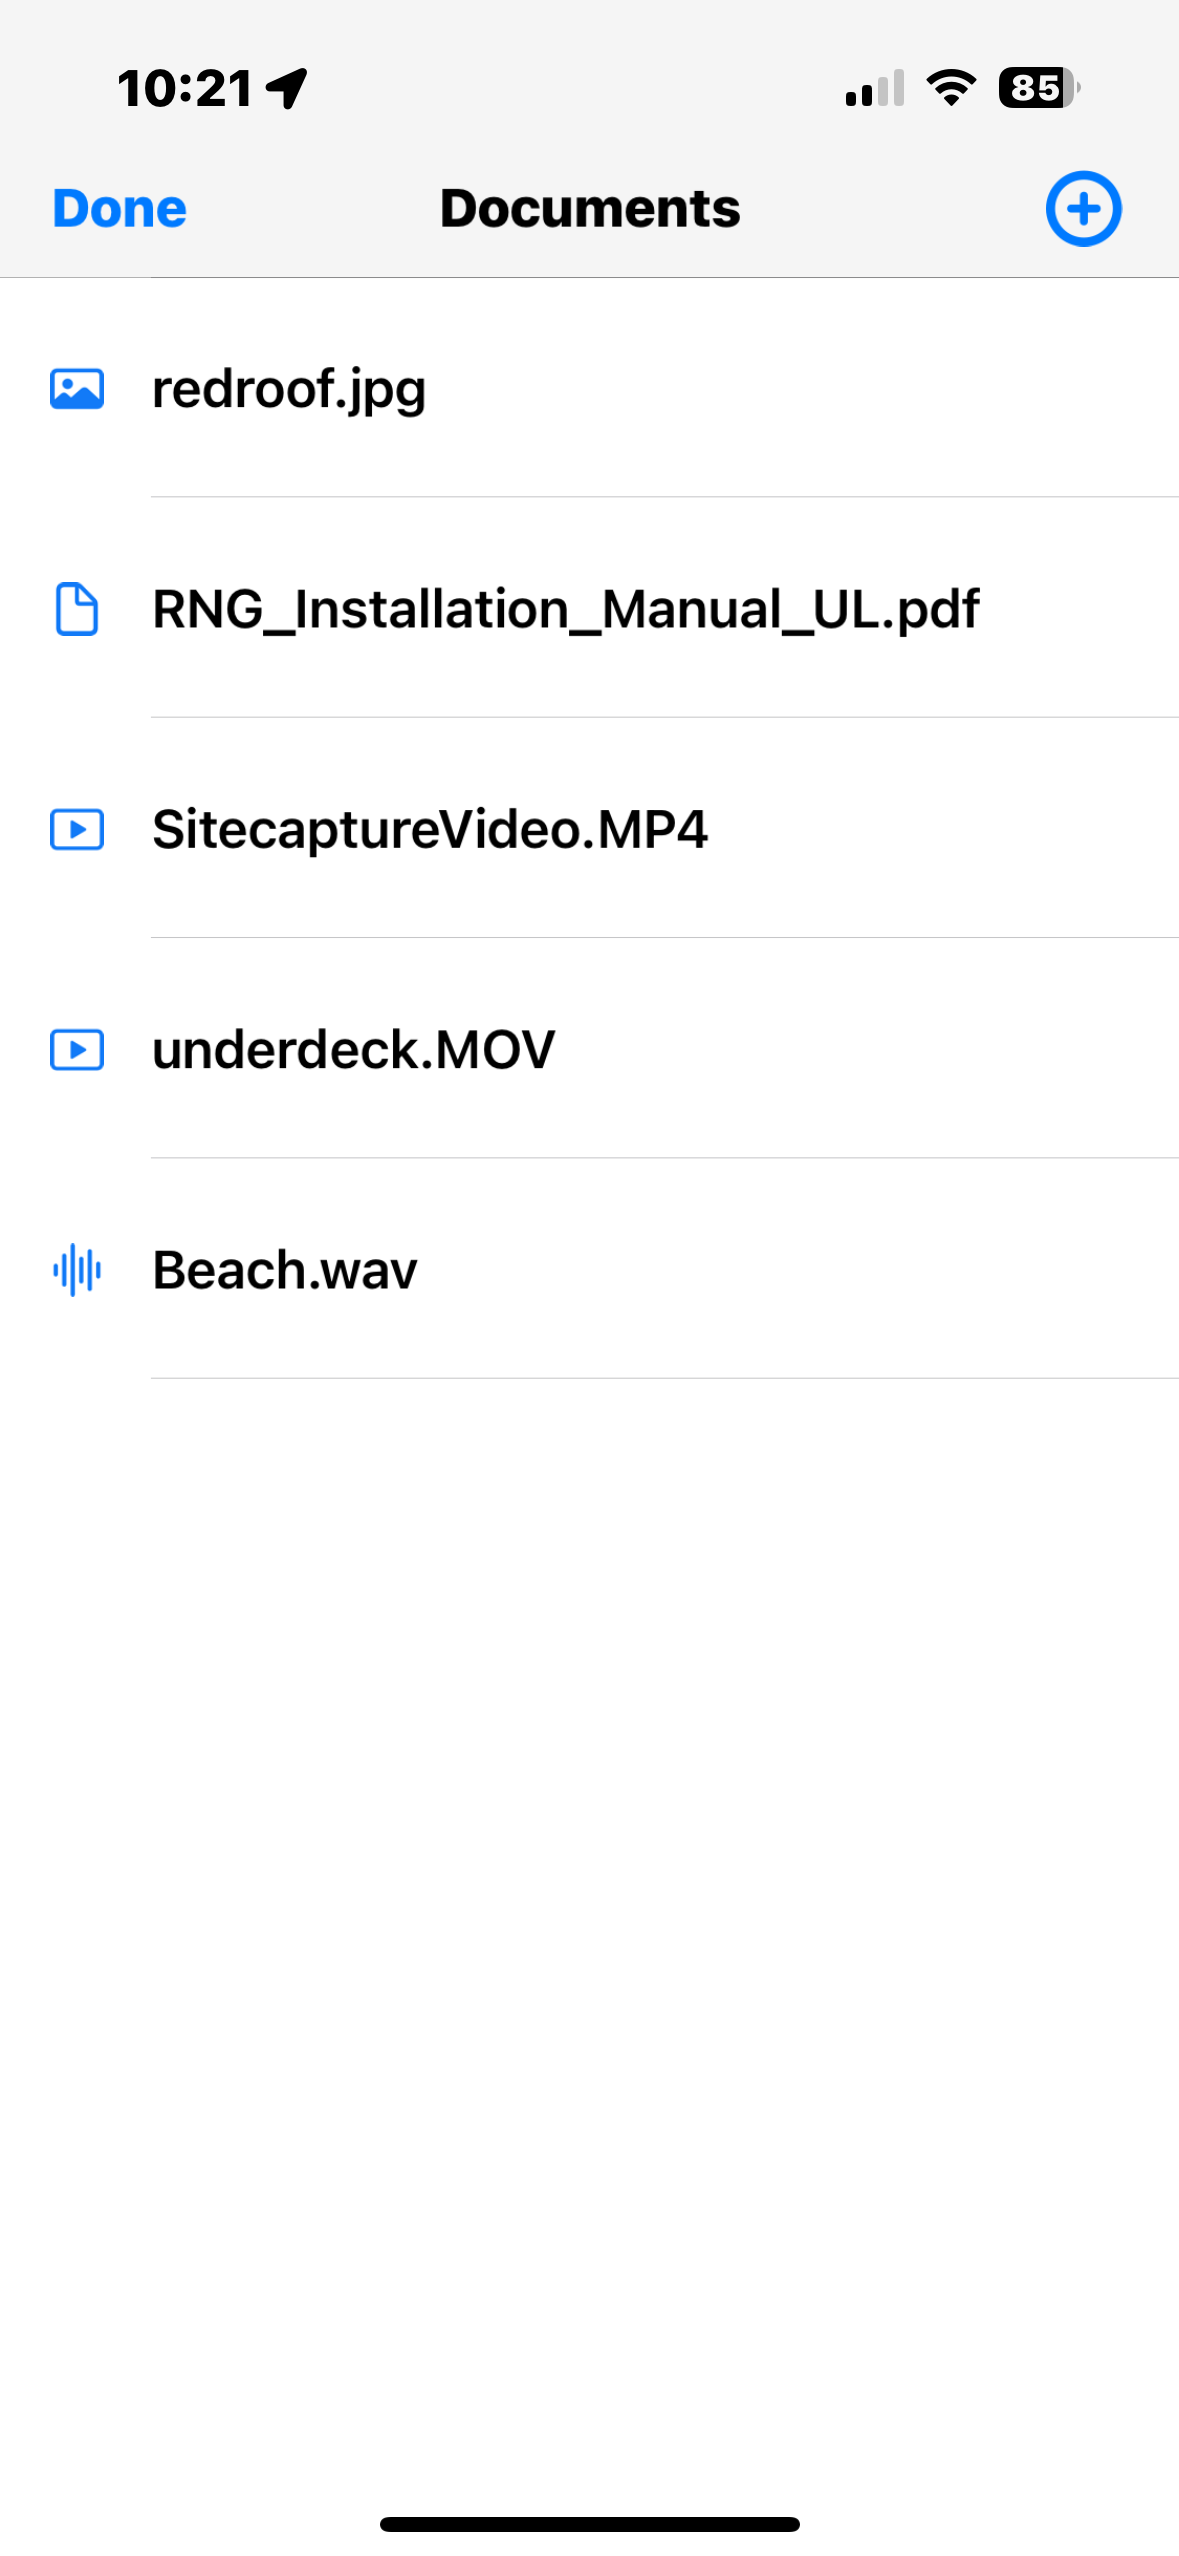Click the video icon beside SitecaptureVideo.MP4
This screenshot has height=2556, width=1179.
click(x=77, y=829)
